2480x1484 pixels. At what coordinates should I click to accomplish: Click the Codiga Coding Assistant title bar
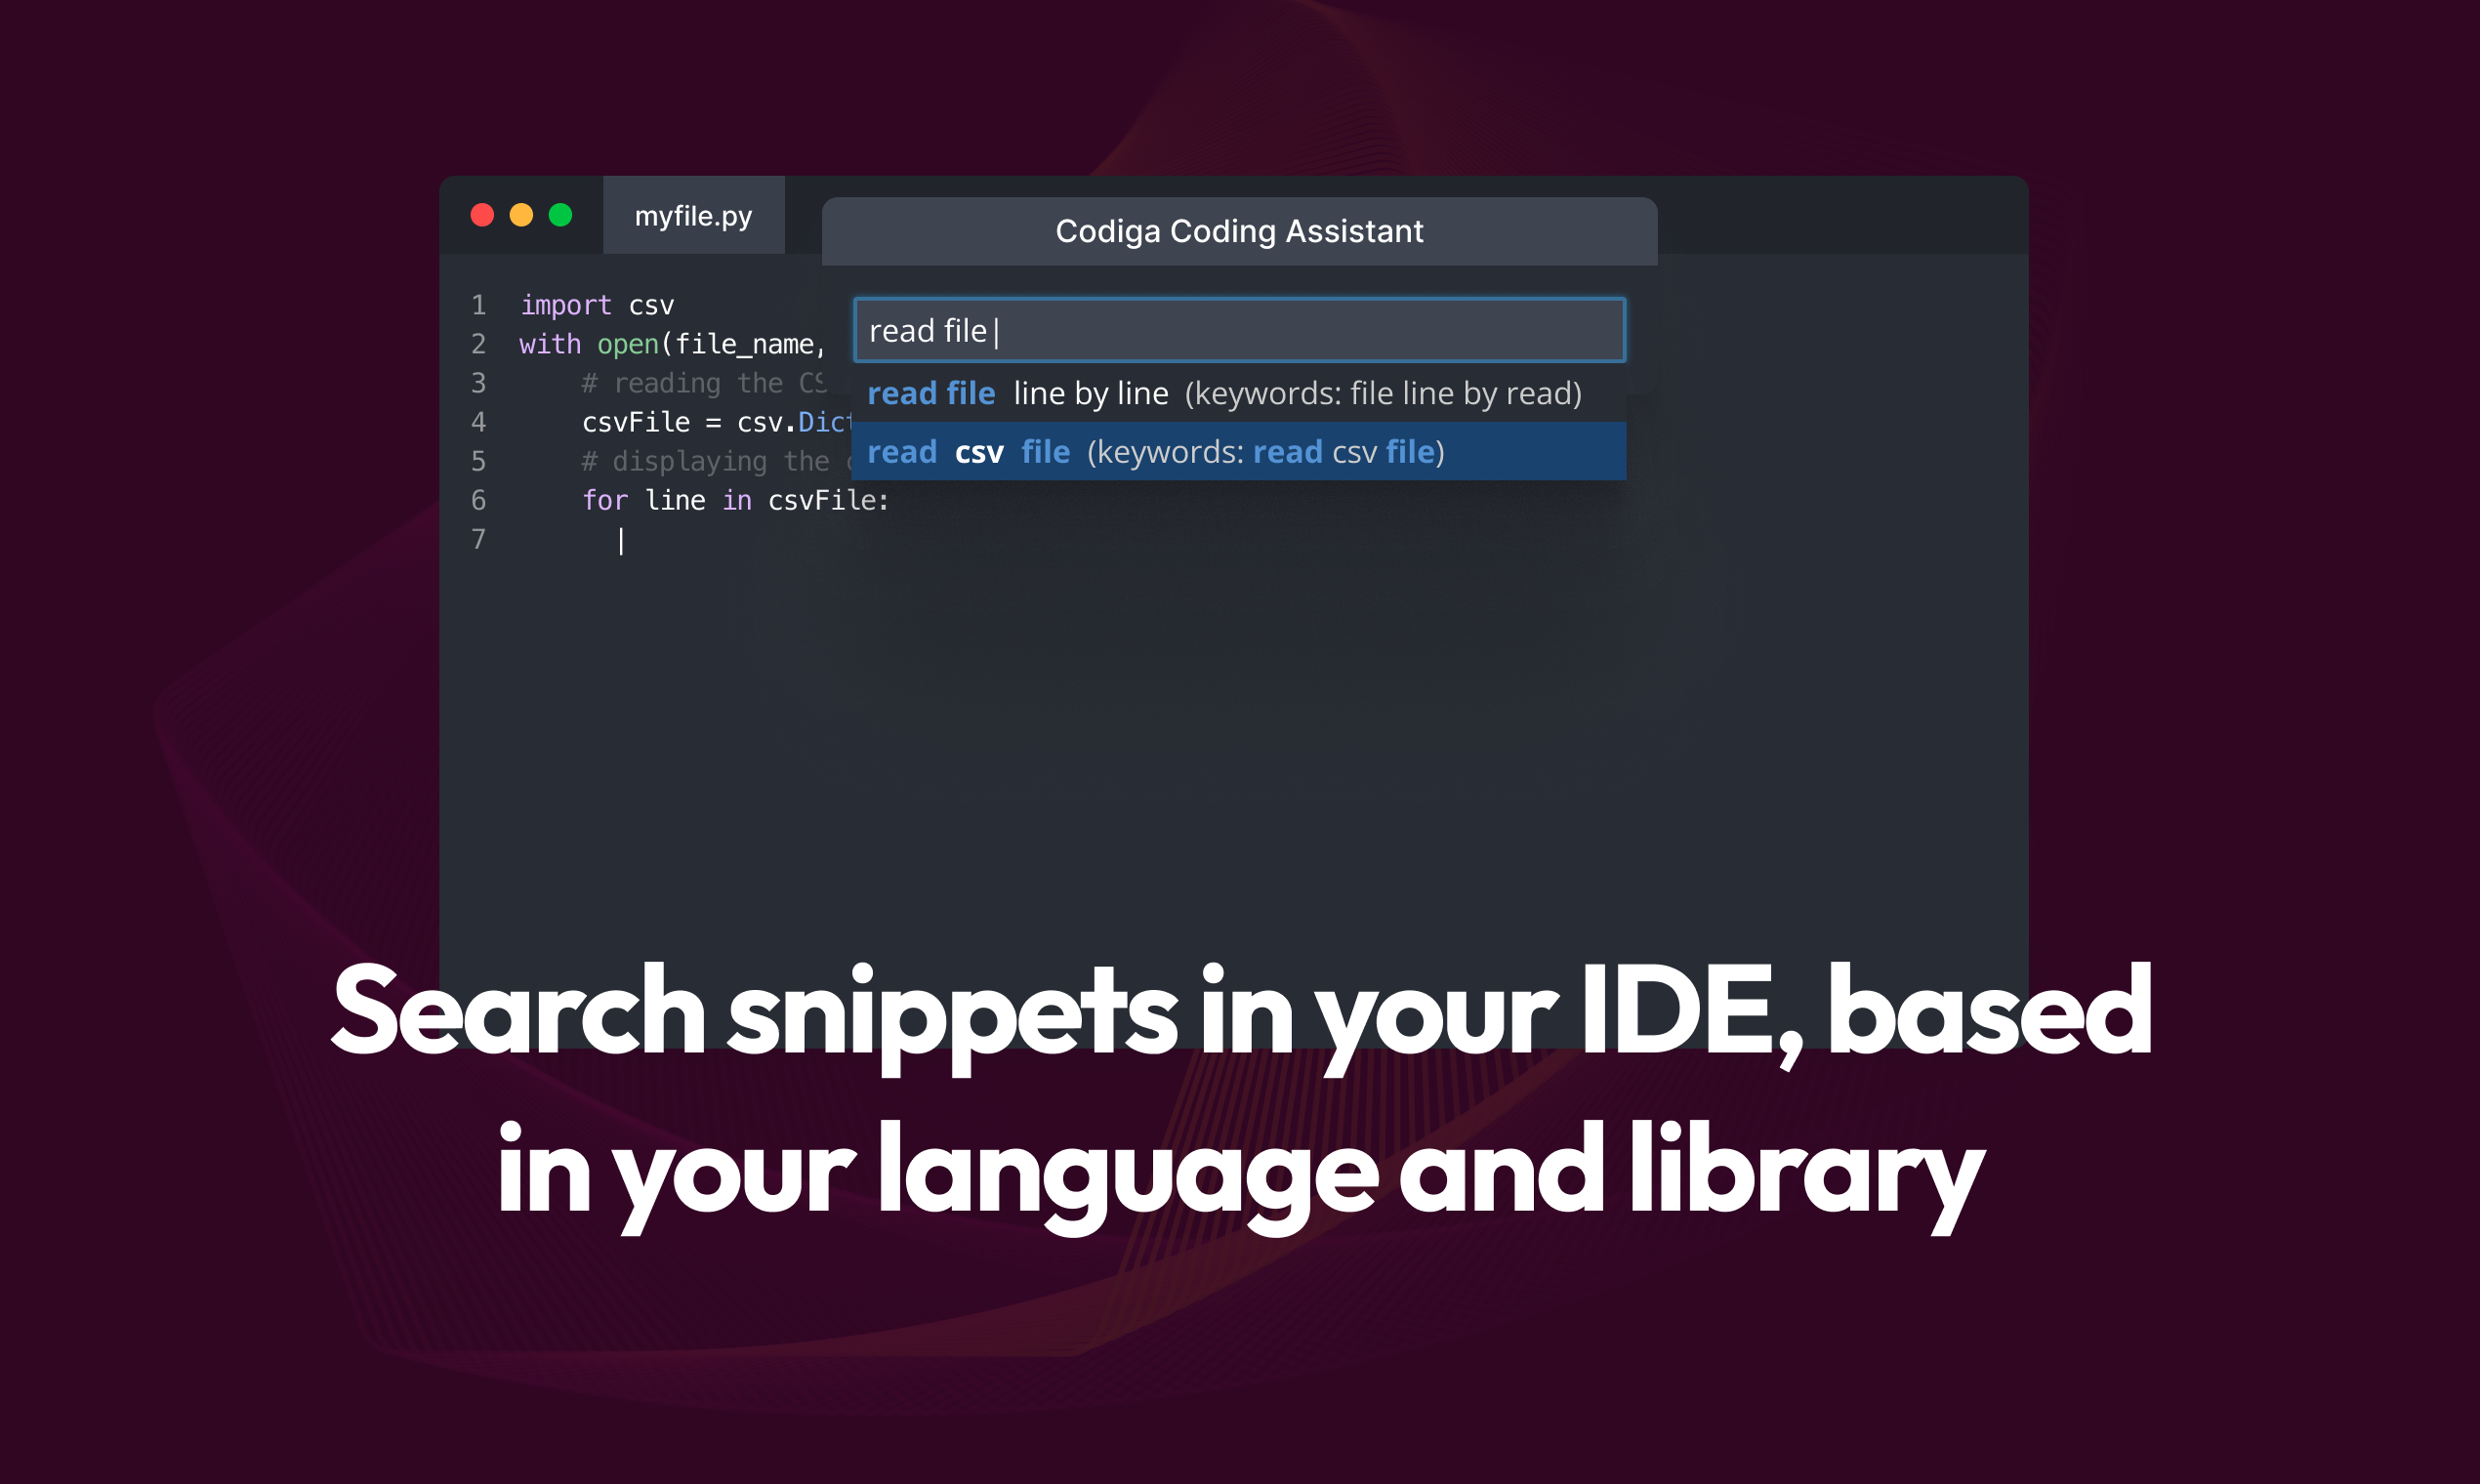click(1239, 231)
